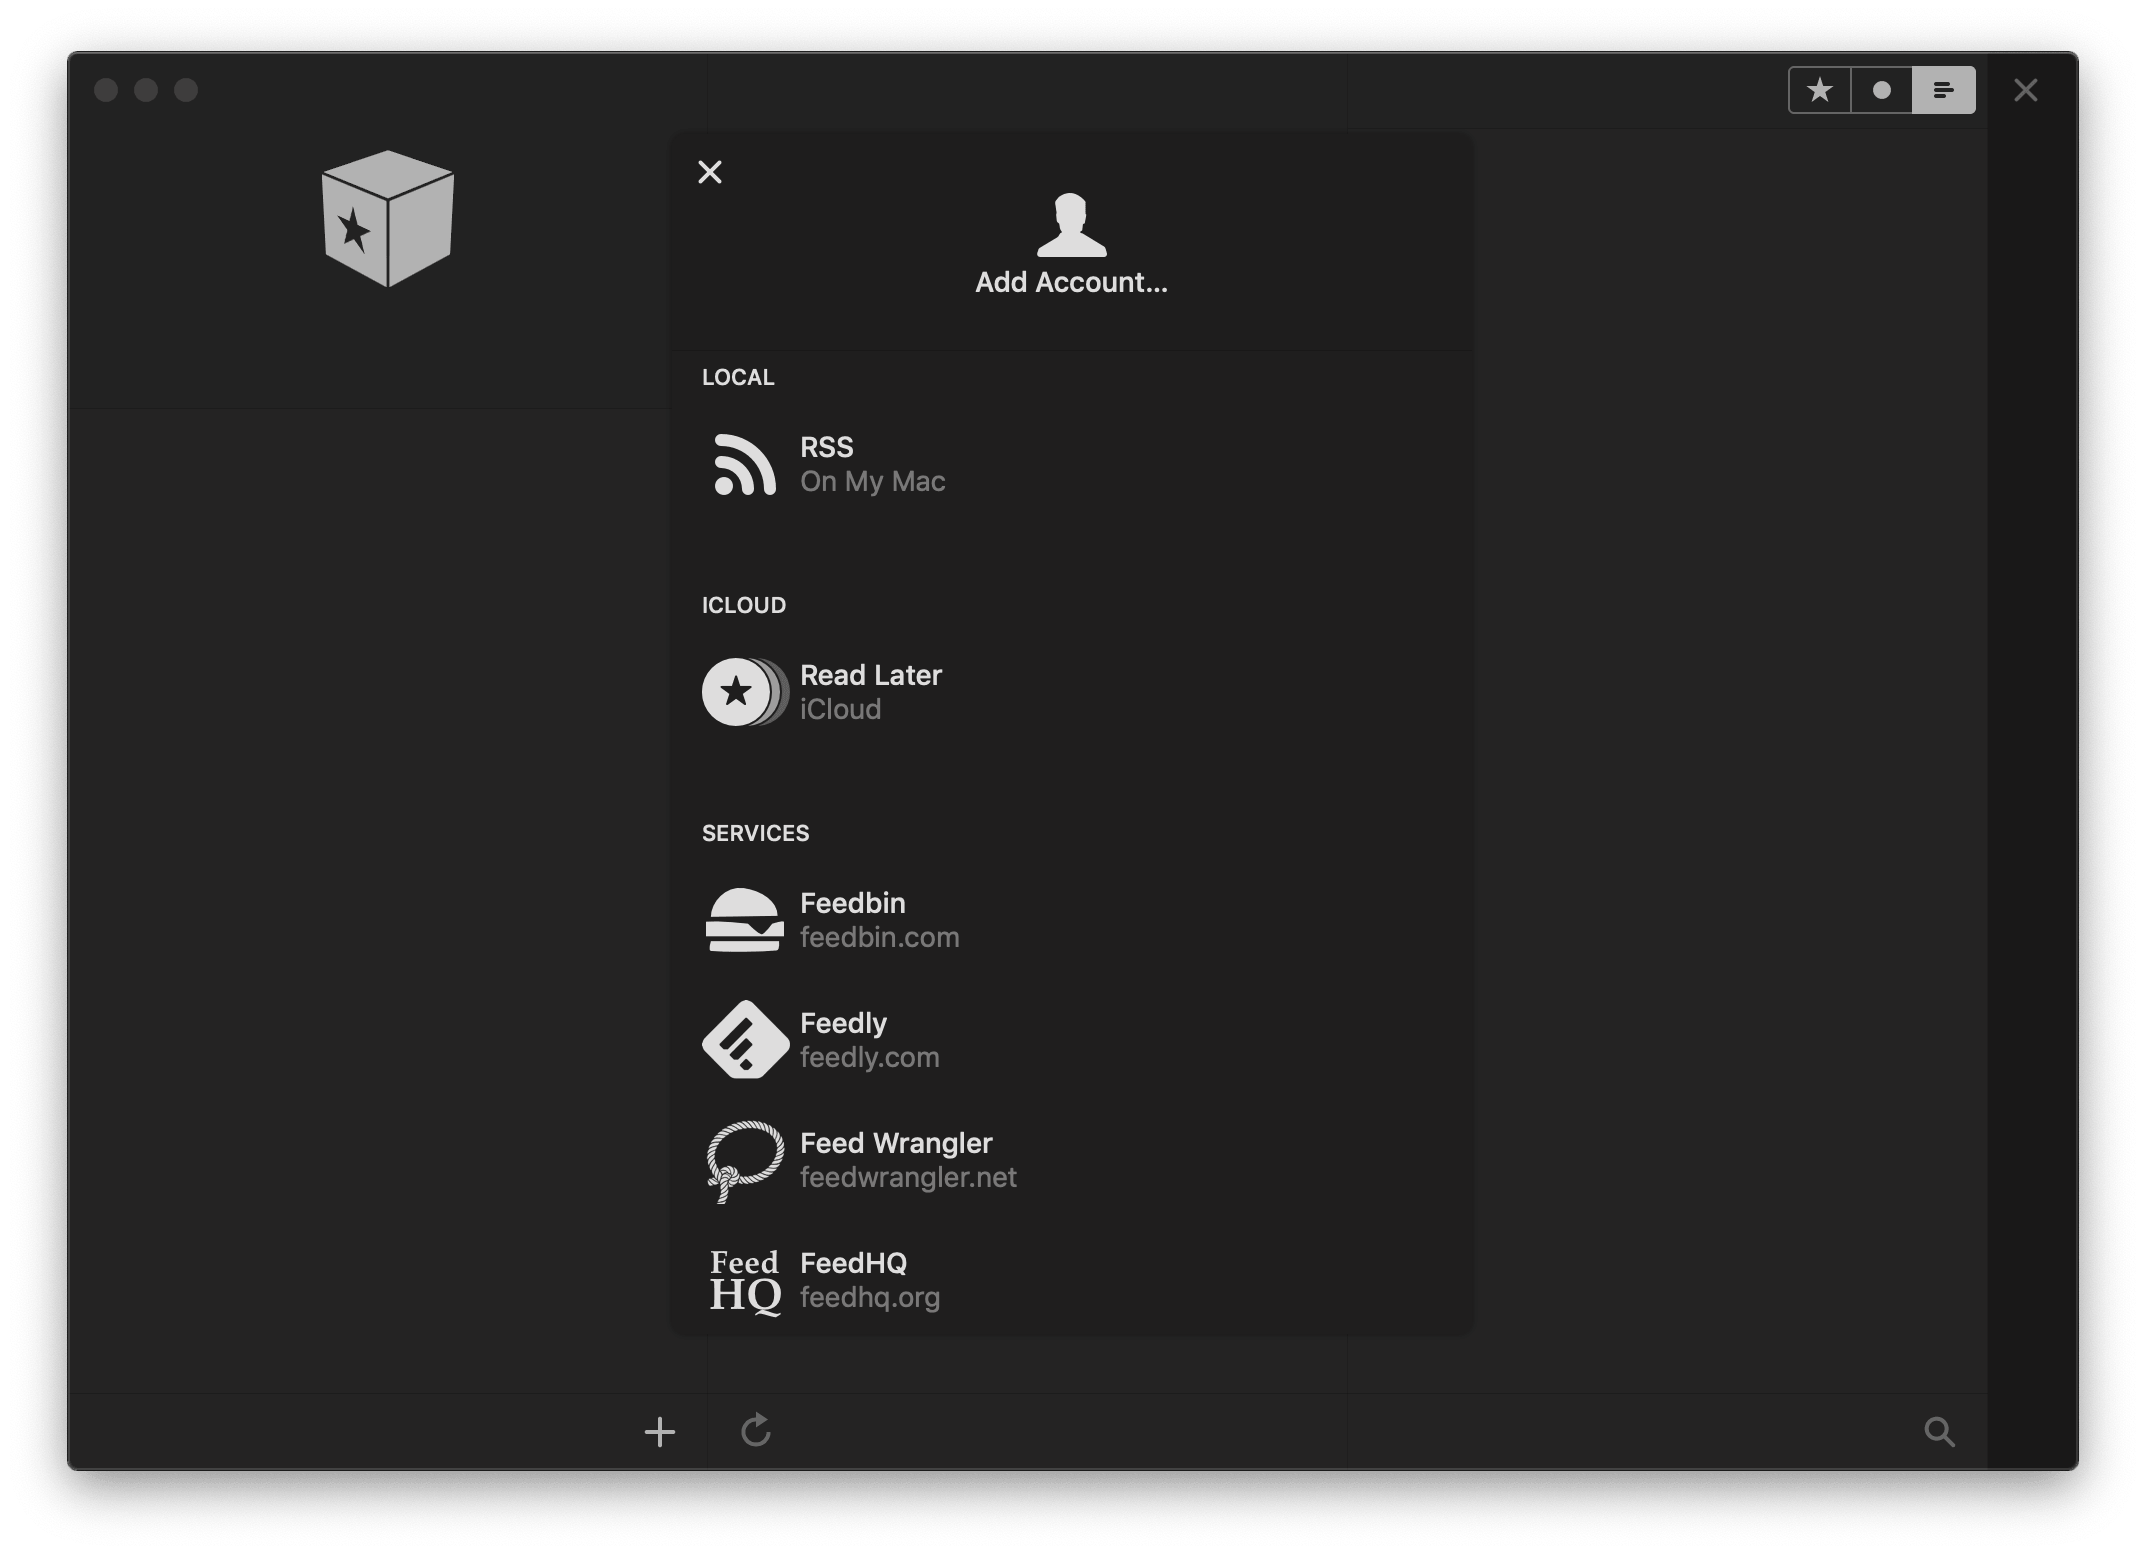
Task: Show starred articles filter
Action: click(x=1820, y=90)
